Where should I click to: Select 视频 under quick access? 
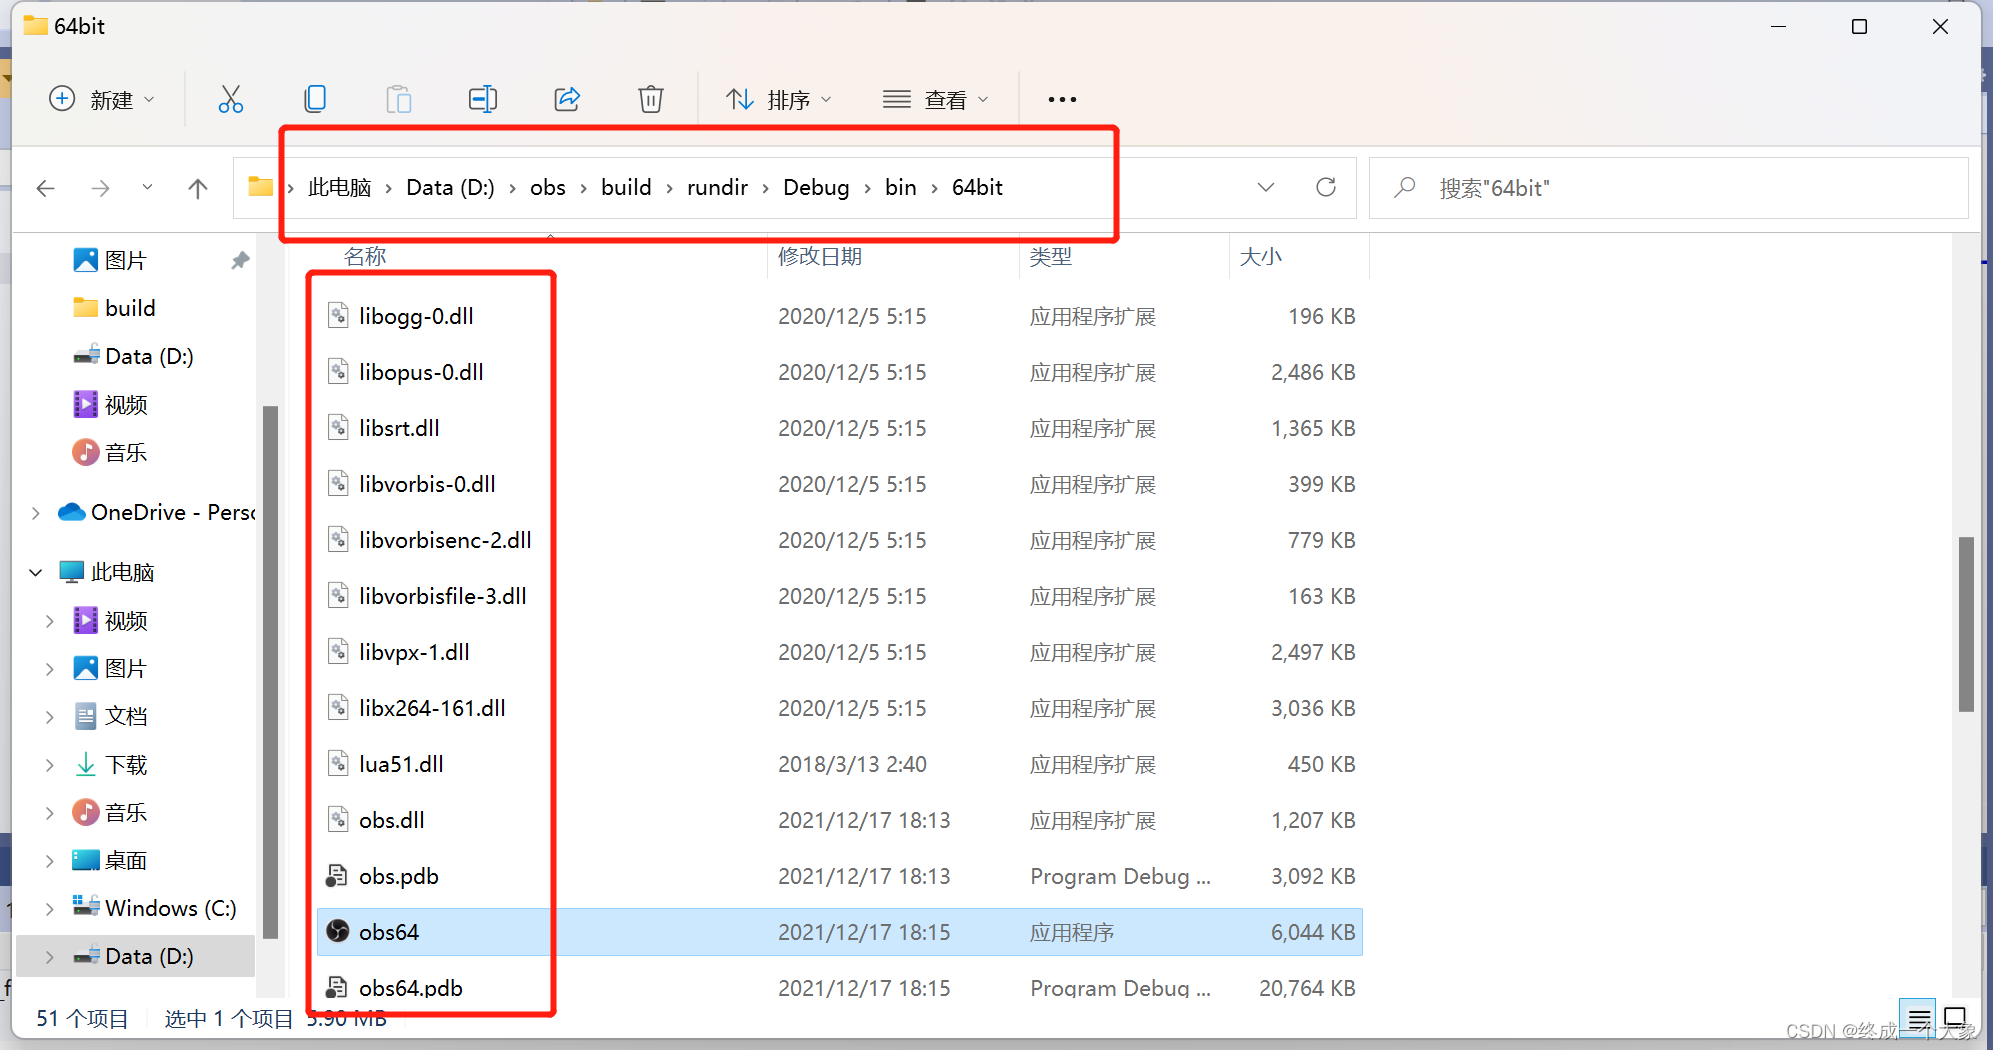pos(126,404)
